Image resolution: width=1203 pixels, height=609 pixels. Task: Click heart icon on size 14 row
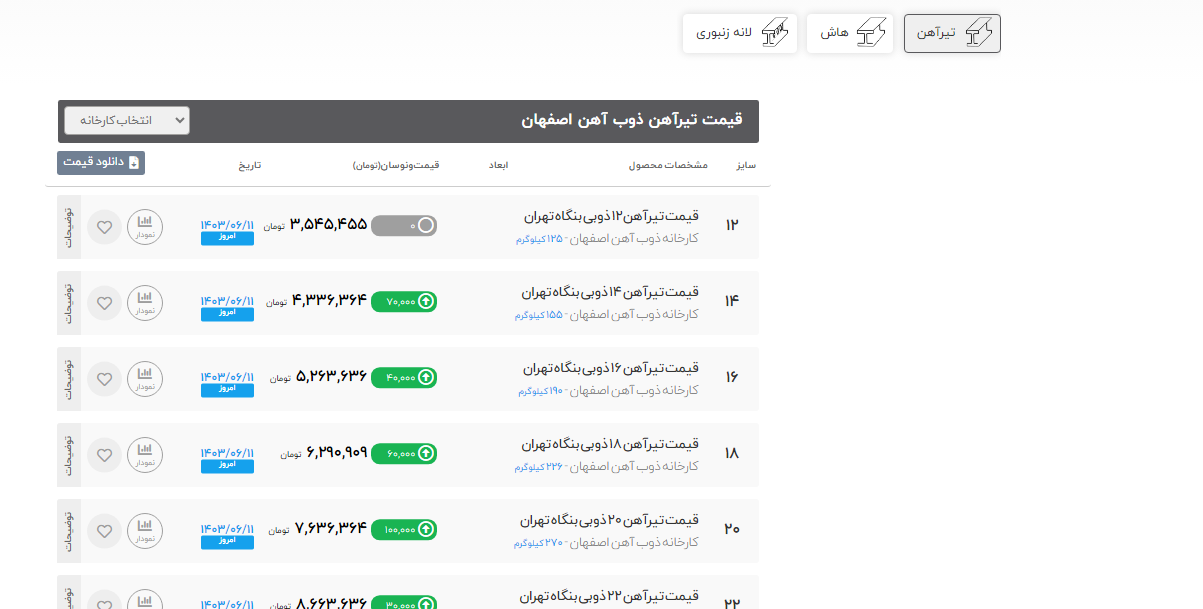click(x=104, y=302)
